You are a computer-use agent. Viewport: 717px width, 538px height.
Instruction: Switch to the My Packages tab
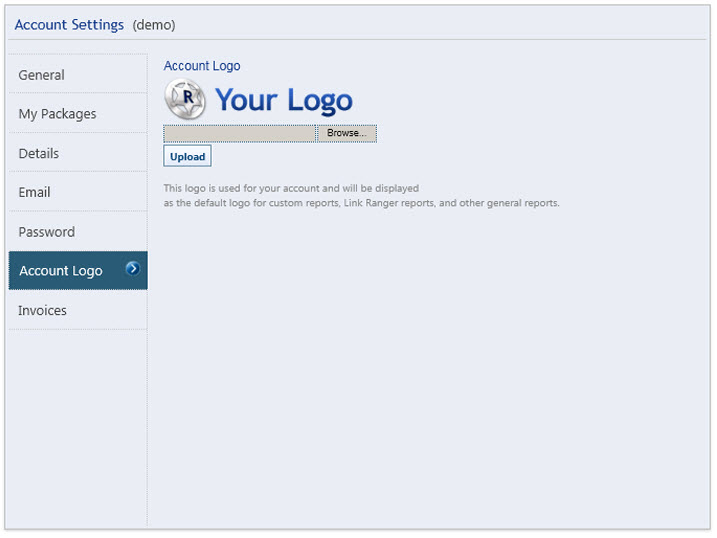point(57,114)
